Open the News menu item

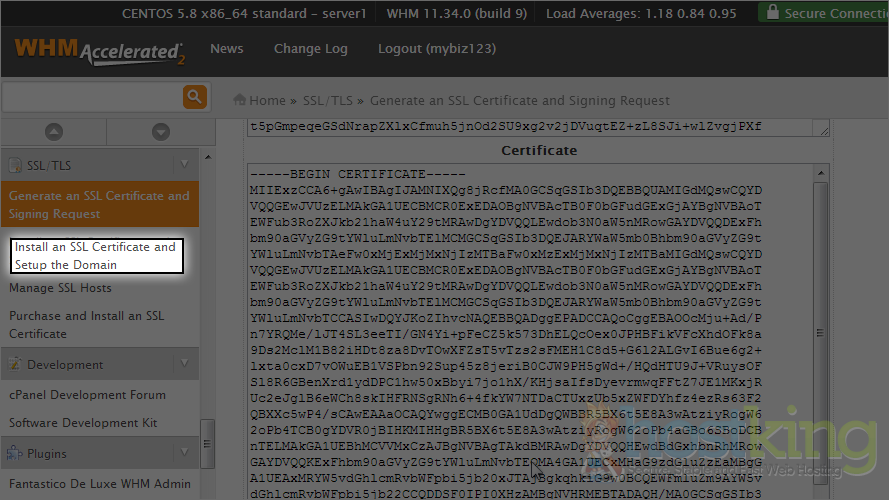tap(226, 49)
